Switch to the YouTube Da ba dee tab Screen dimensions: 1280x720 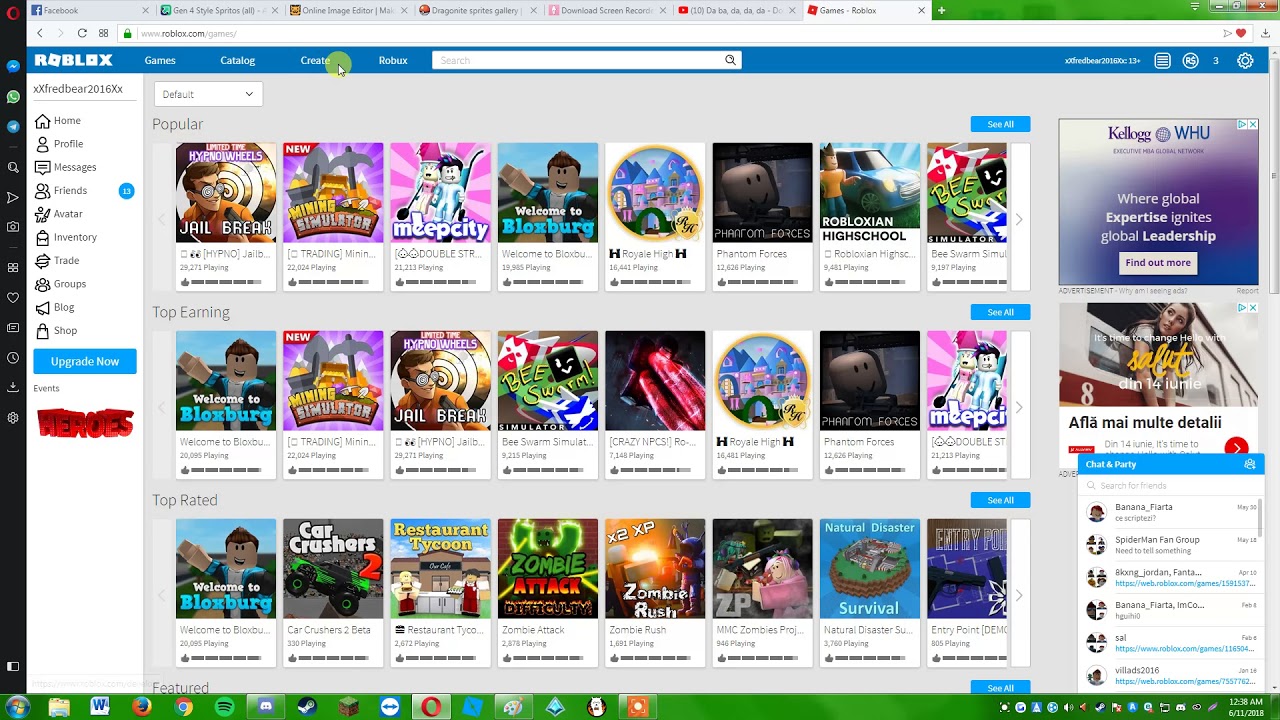(735, 10)
